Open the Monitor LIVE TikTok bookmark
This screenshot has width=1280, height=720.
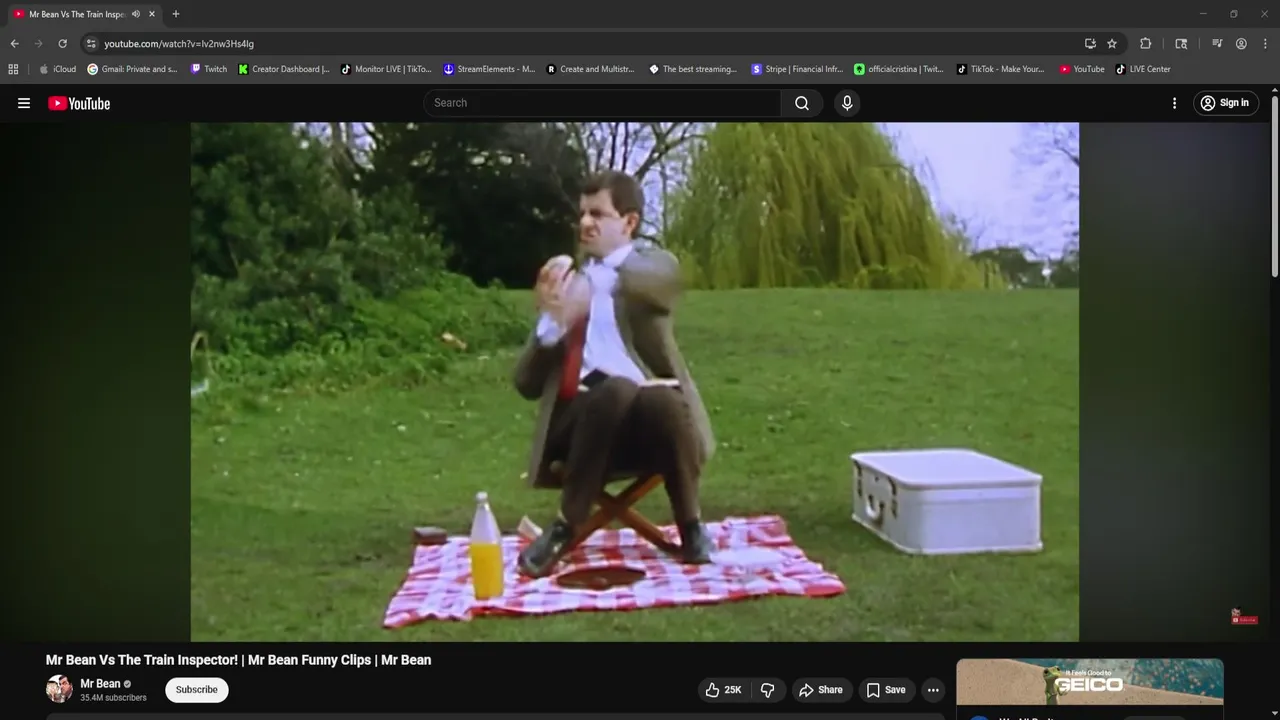click(386, 69)
